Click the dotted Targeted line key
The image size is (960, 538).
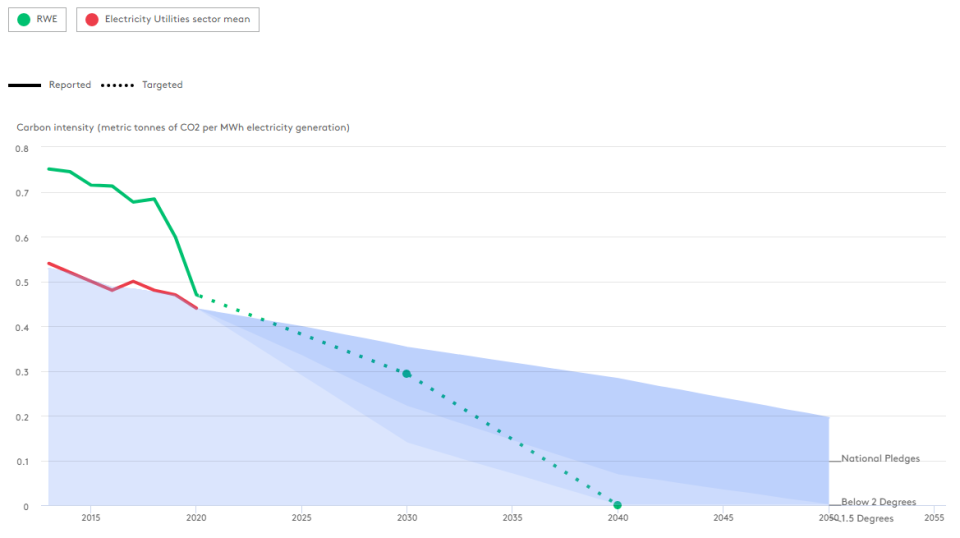tap(117, 85)
